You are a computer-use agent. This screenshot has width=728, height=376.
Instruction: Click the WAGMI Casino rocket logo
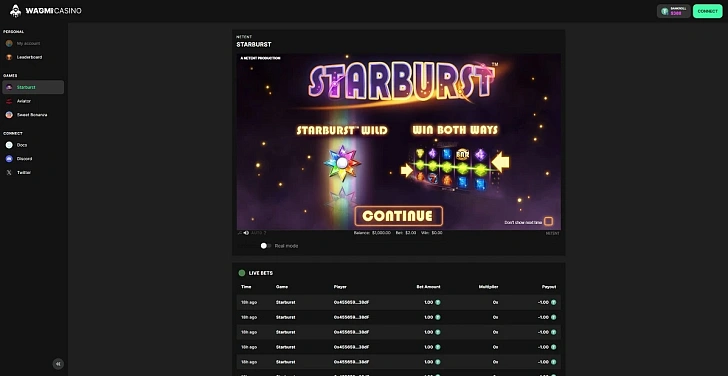15,11
